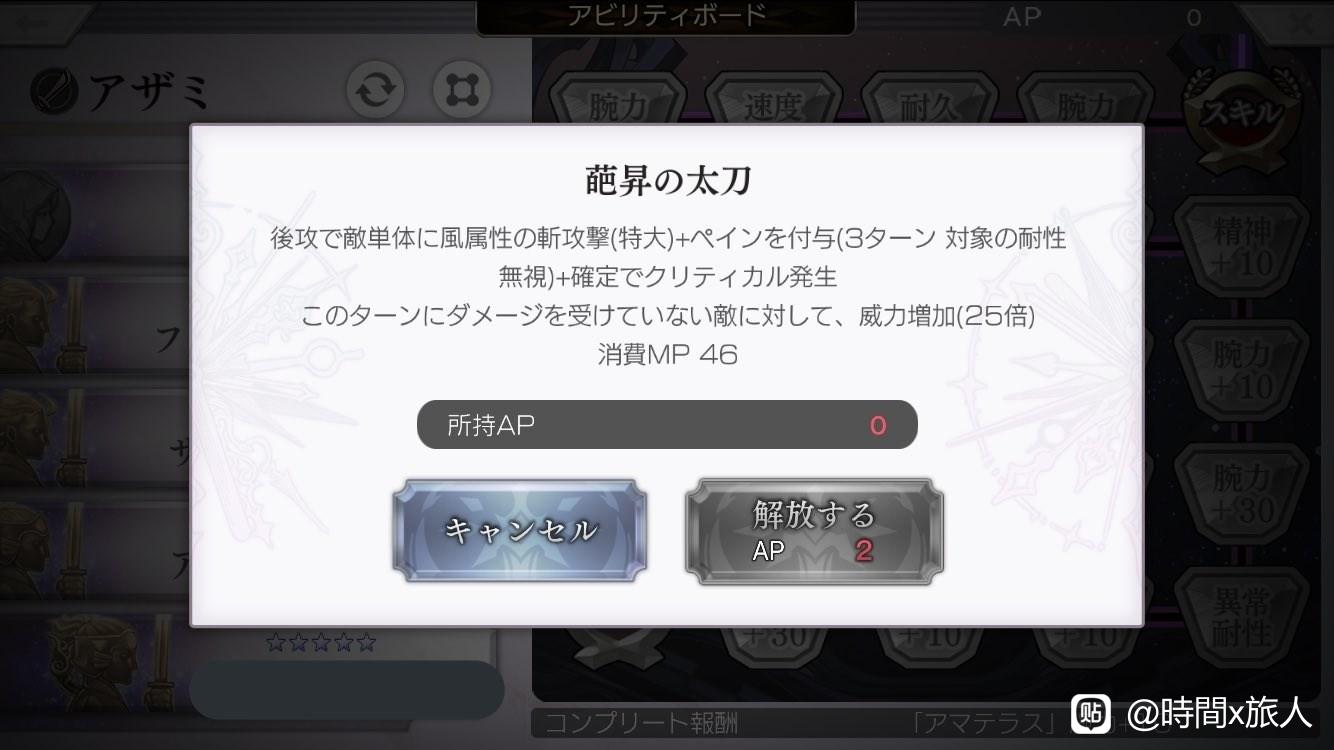Screen dimensions: 1334x750
Task: Tap the 解放する AP 2 button
Action: click(x=814, y=531)
